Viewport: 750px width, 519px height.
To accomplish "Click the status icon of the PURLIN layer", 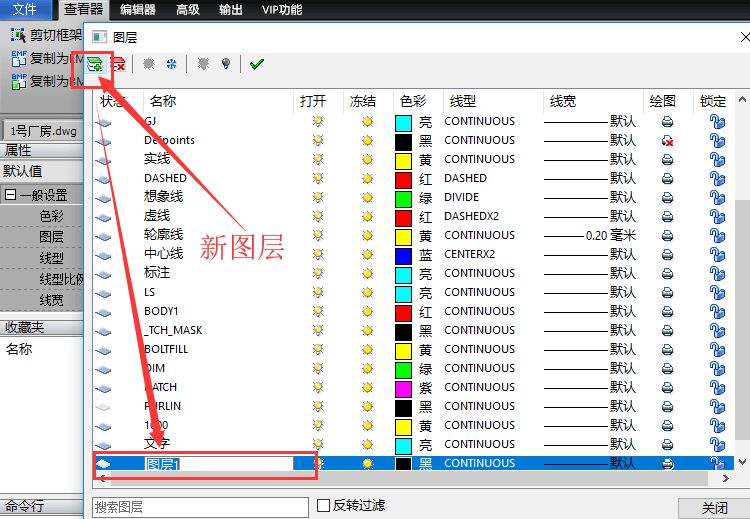I will point(103,407).
